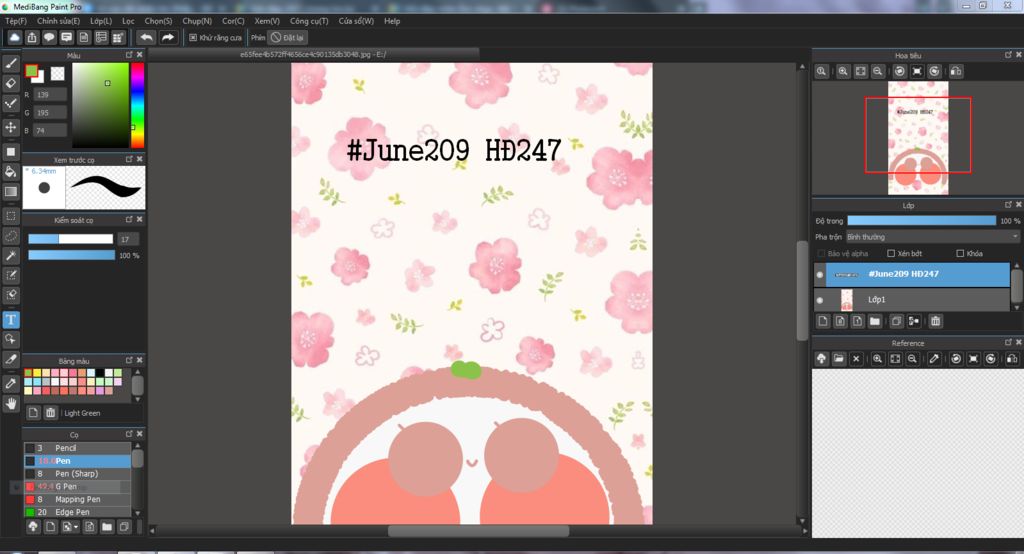This screenshot has height=554, width=1024.
Task: Select the transparent color swatch
Action: pos(57,74)
